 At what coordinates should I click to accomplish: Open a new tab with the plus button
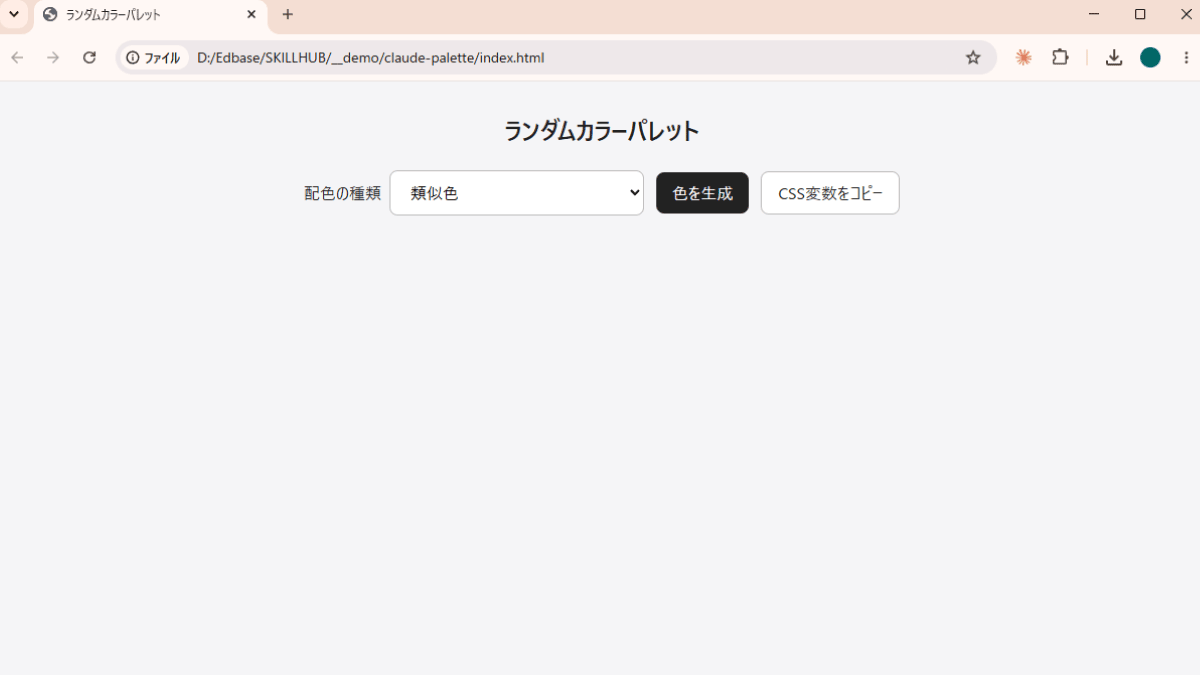click(288, 14)
